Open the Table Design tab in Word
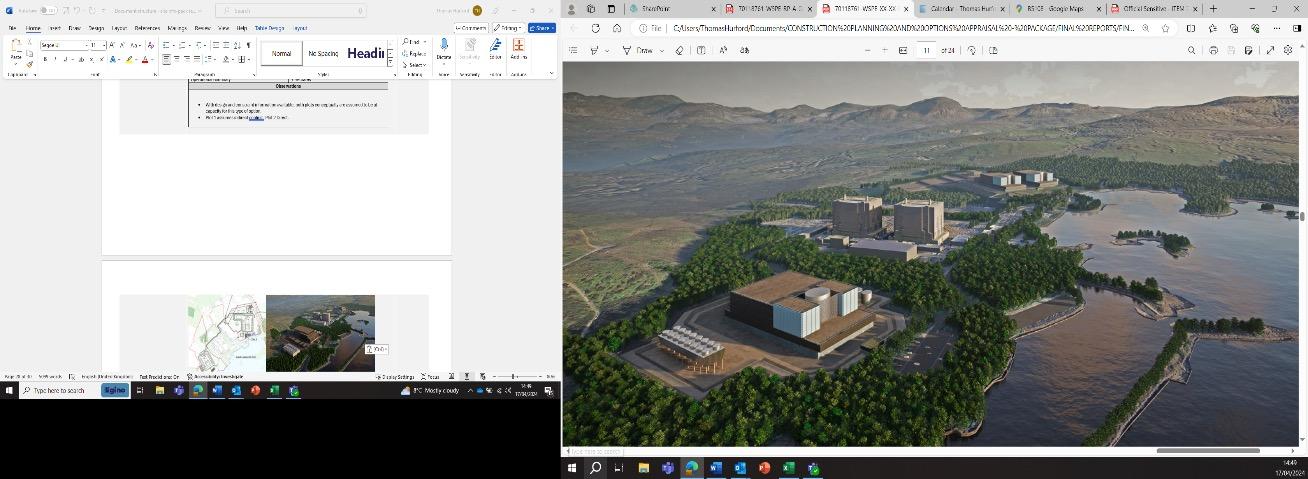 pyautogui.click(x=269, y=28)
